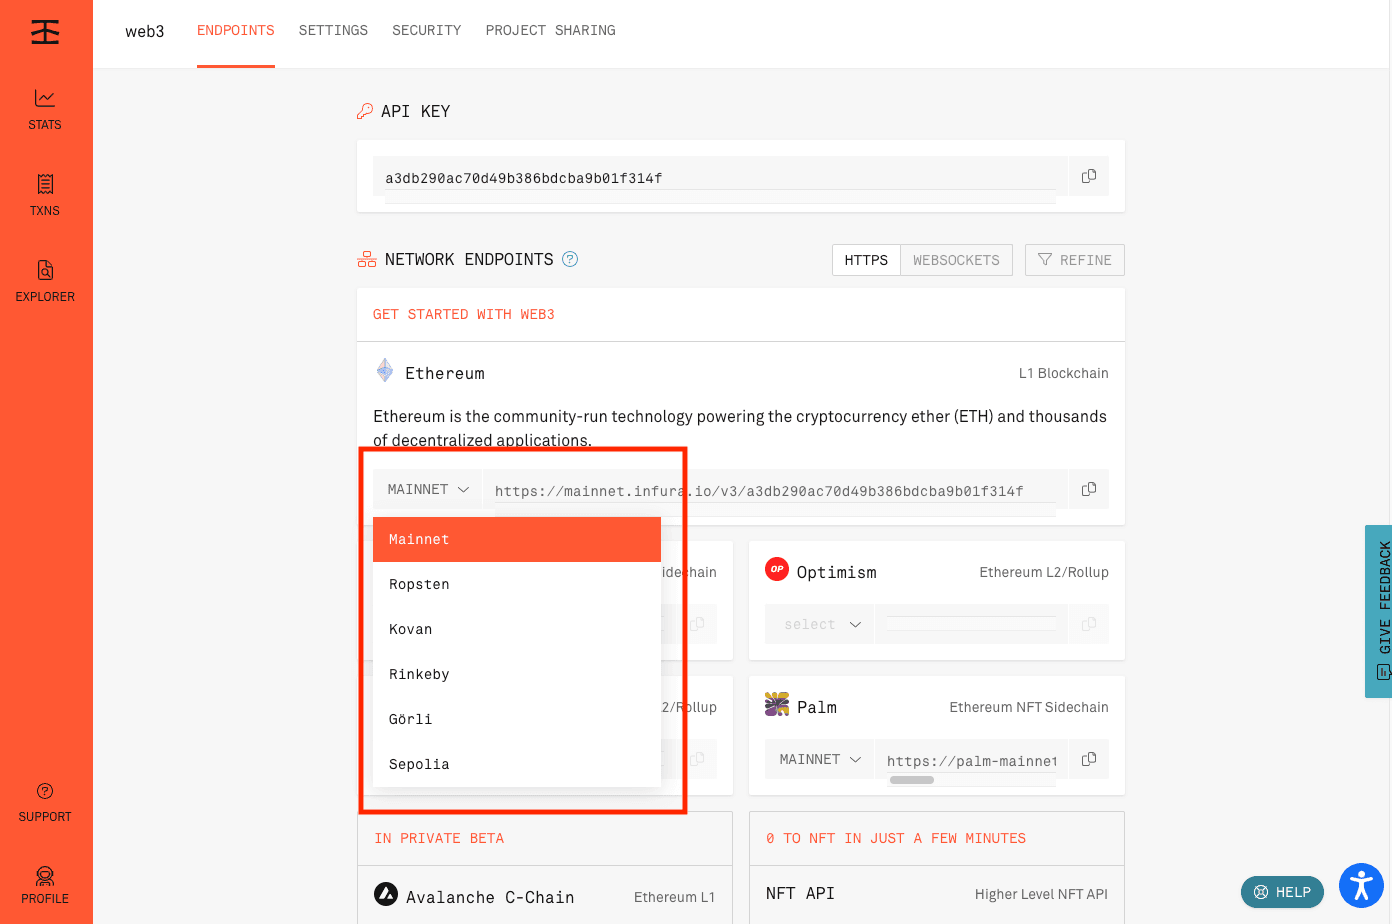Click the Palm endpoint URL field

(971, 760)
